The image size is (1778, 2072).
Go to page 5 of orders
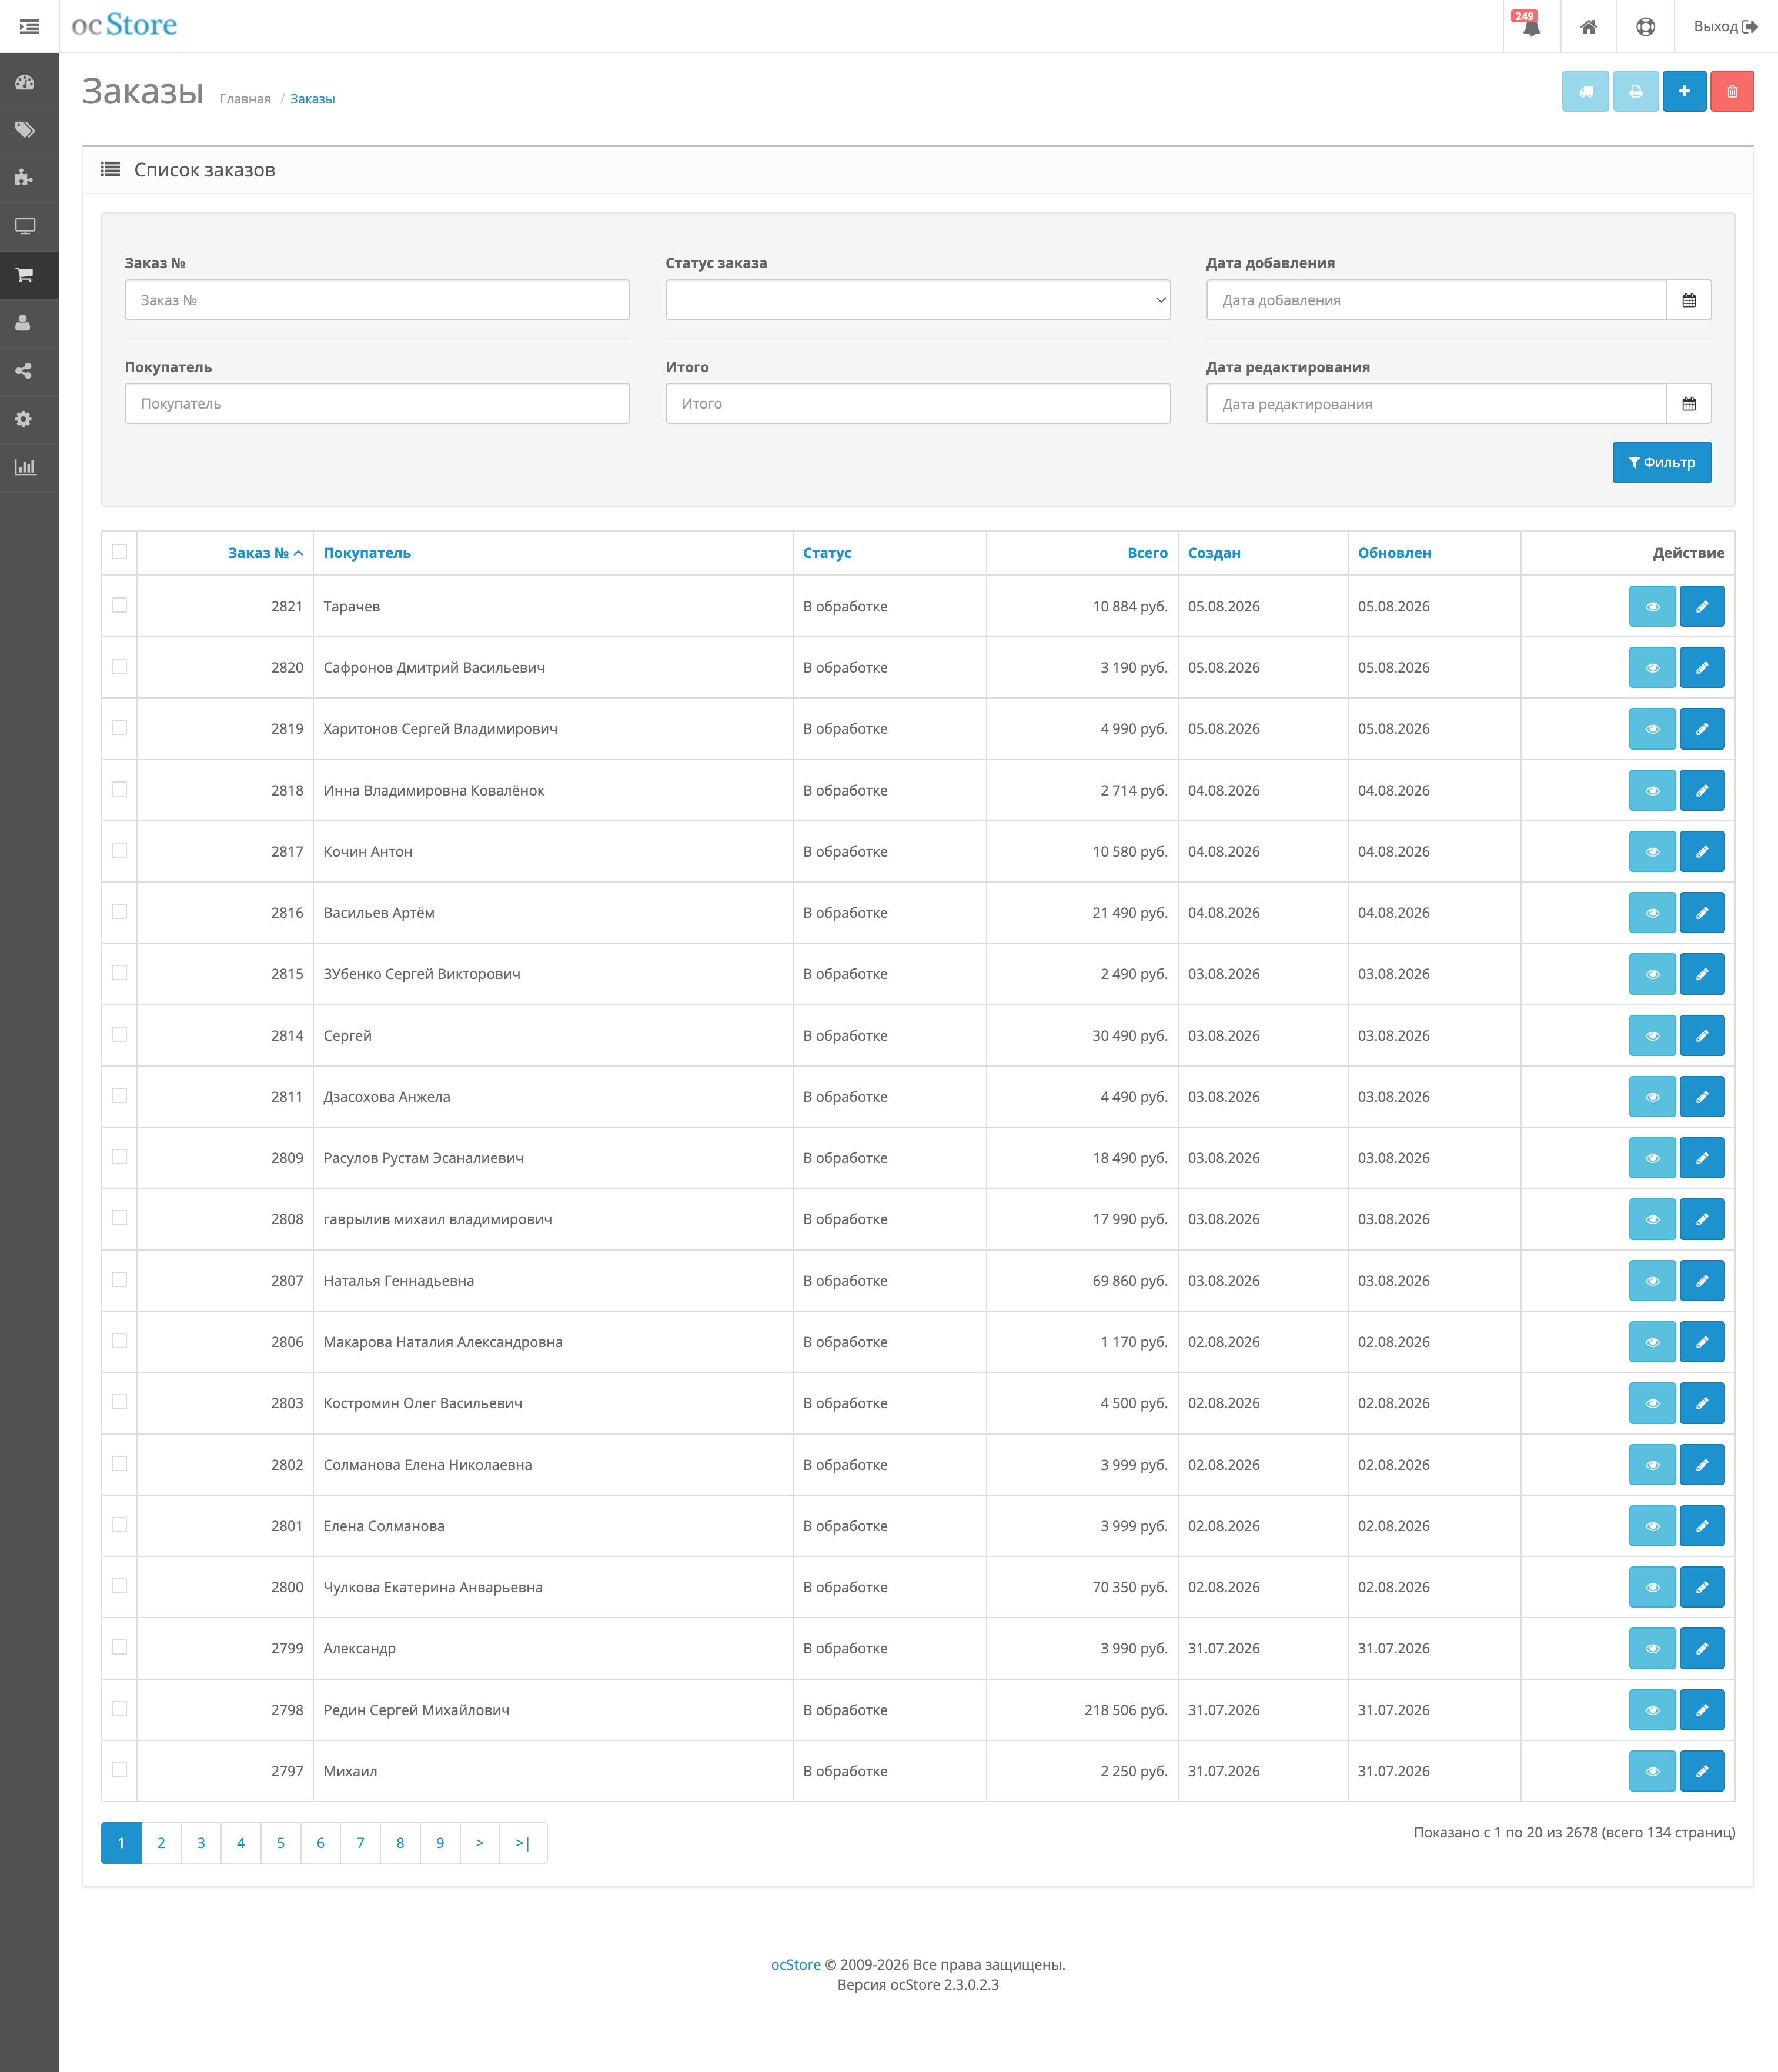point(281,1843)
